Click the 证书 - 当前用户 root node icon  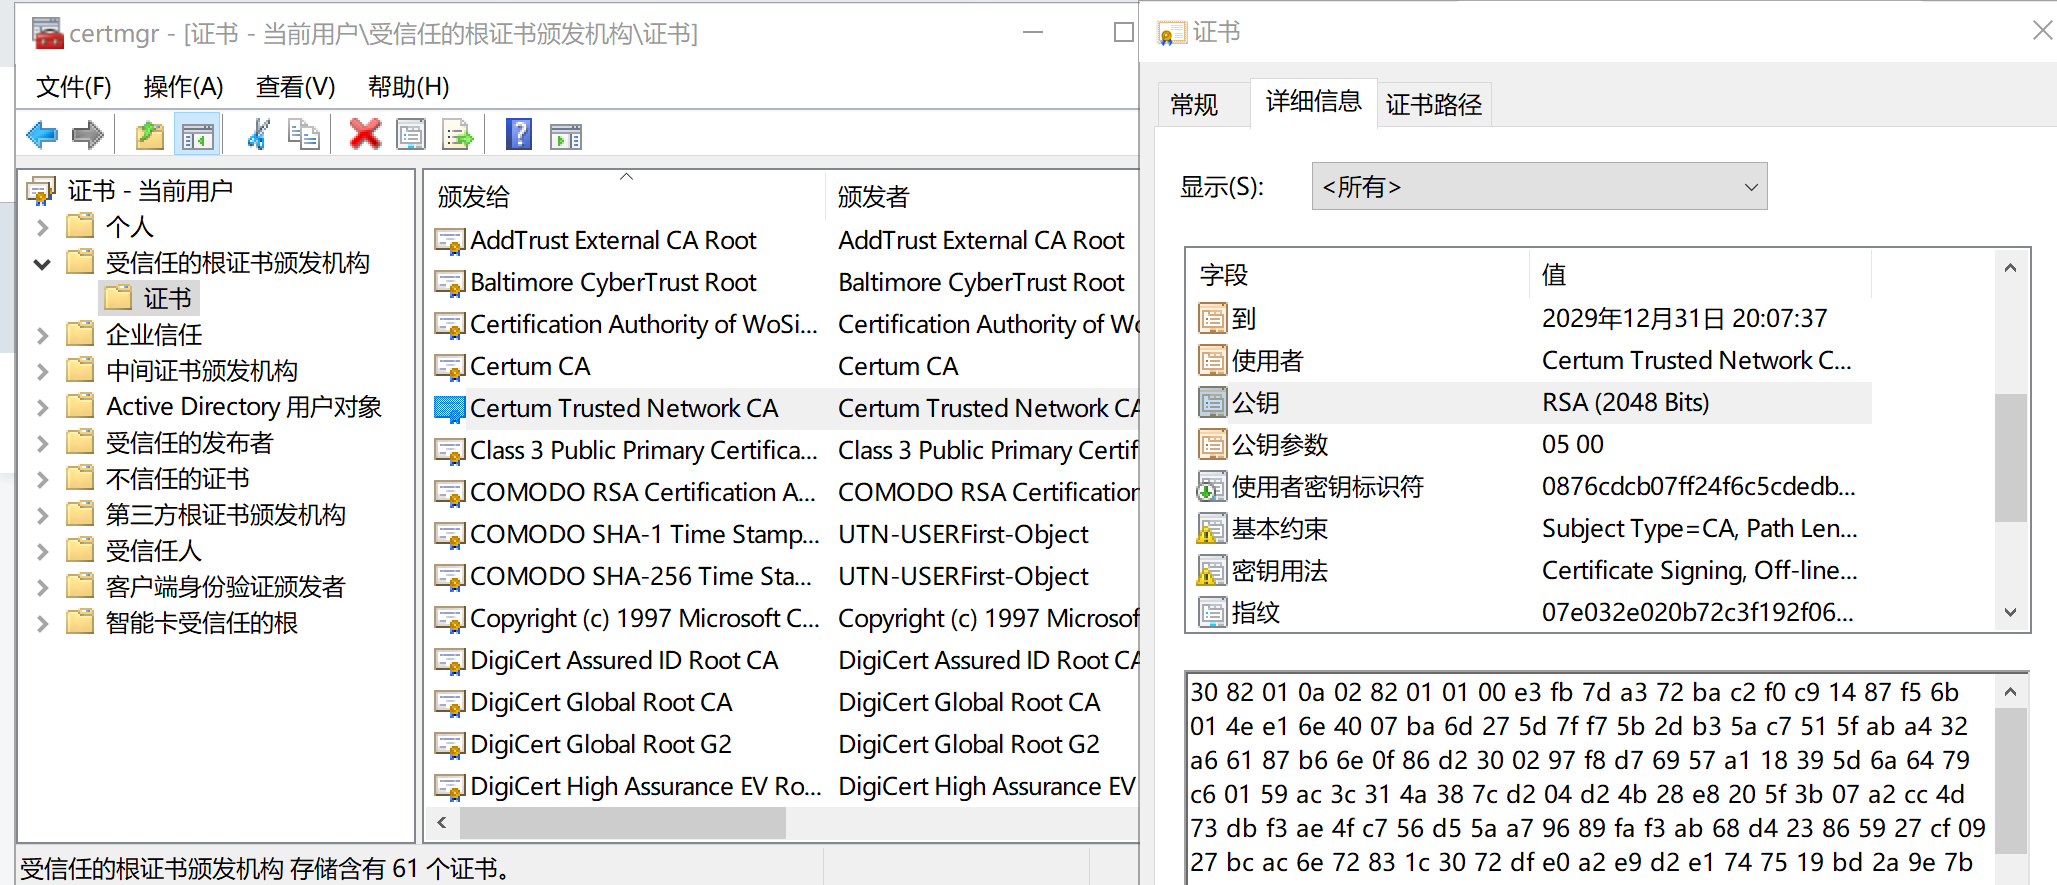click(x=42, y=190)
